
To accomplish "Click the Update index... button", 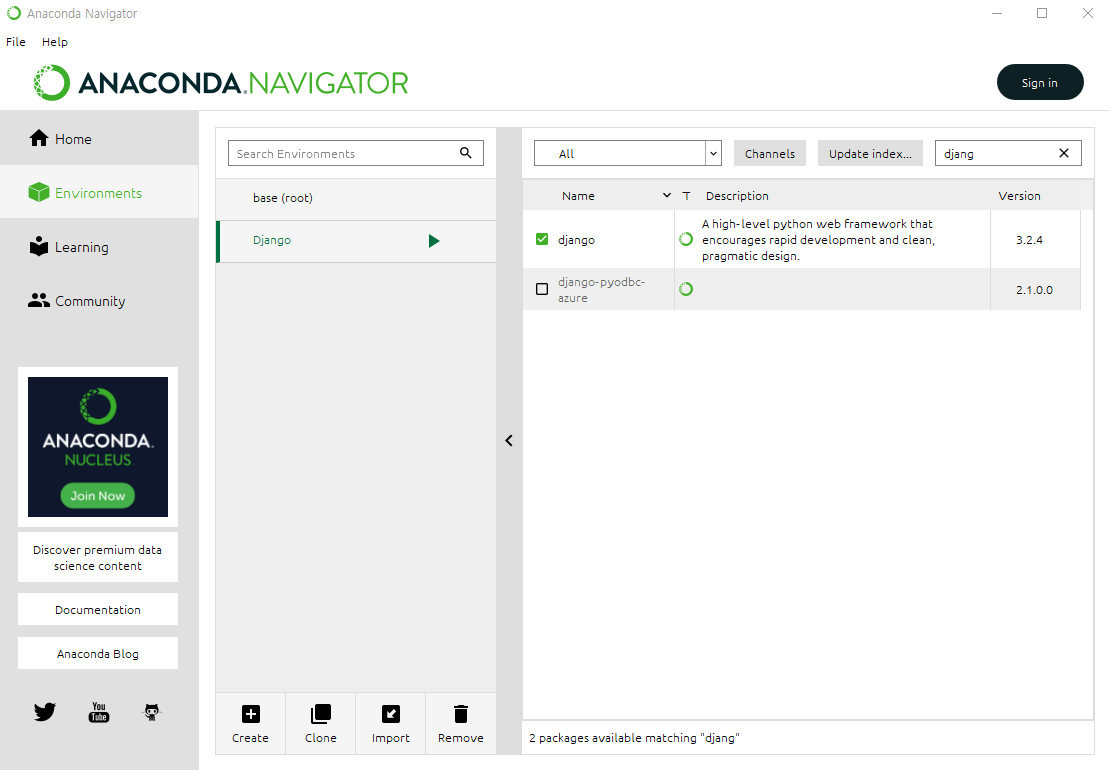I will [x=870, y=153].
